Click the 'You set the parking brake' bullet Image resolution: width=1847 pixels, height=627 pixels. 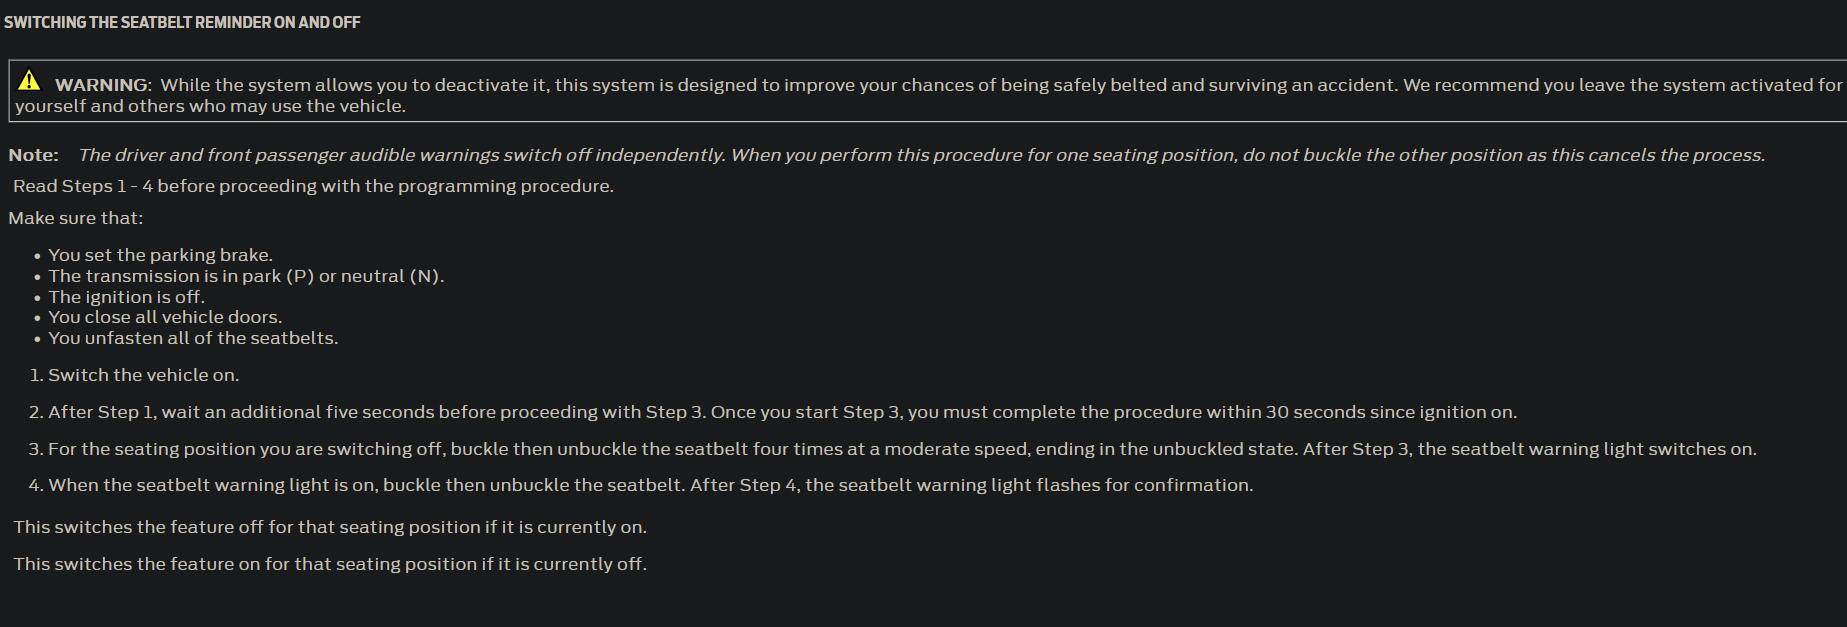tap(160, 255)
